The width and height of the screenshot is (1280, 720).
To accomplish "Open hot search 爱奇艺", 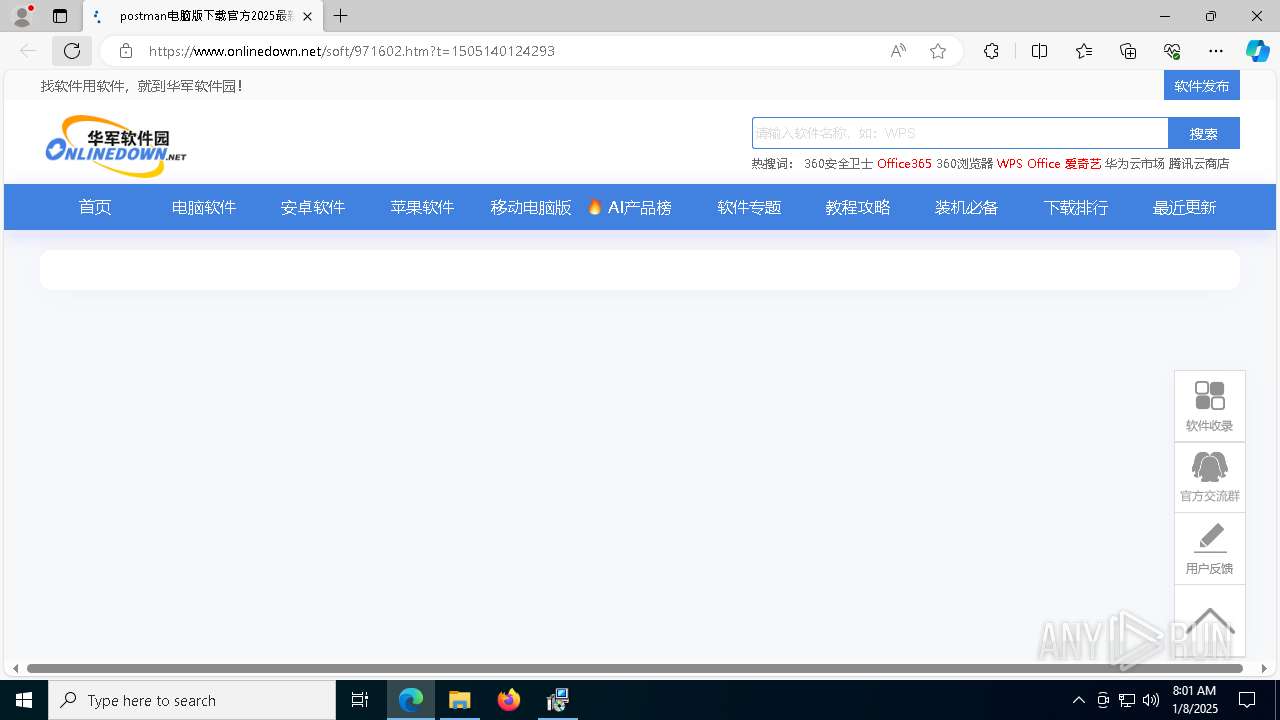I will (1082, 164).
